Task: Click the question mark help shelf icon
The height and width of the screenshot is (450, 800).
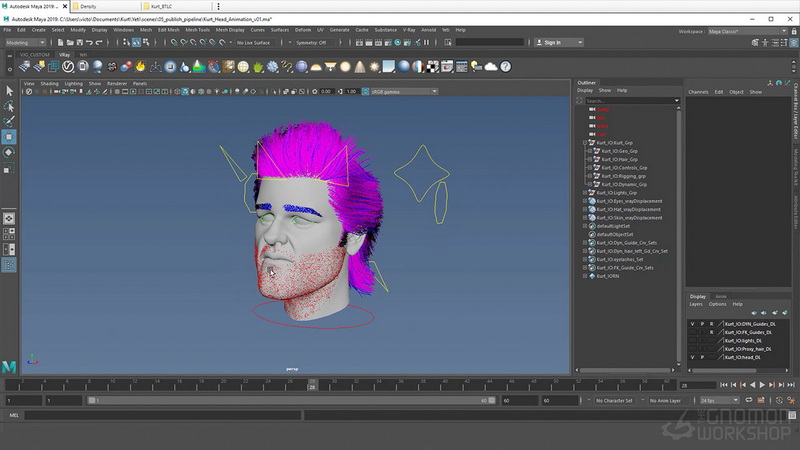Action: tap(506, 66)
